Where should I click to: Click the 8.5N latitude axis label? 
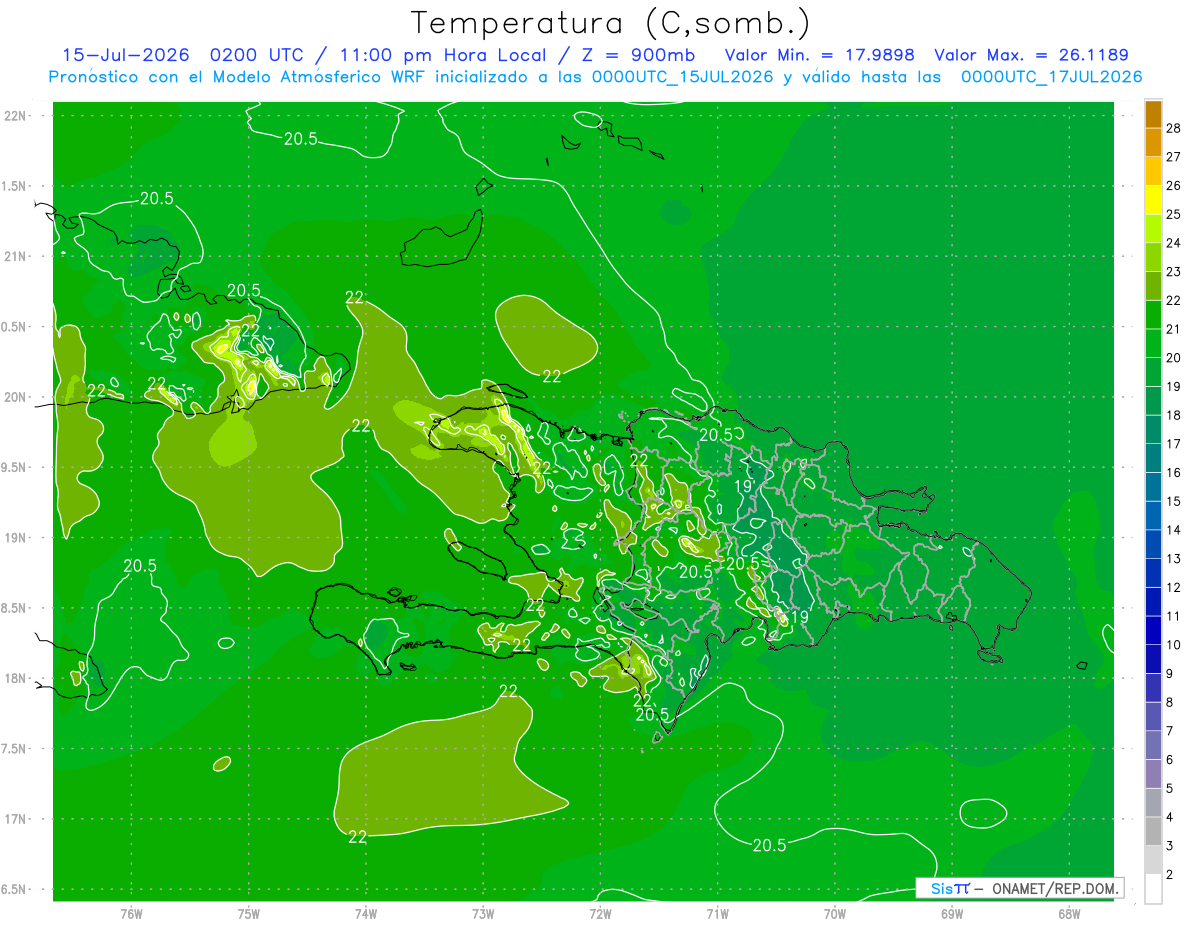click(x=14, y=608)
